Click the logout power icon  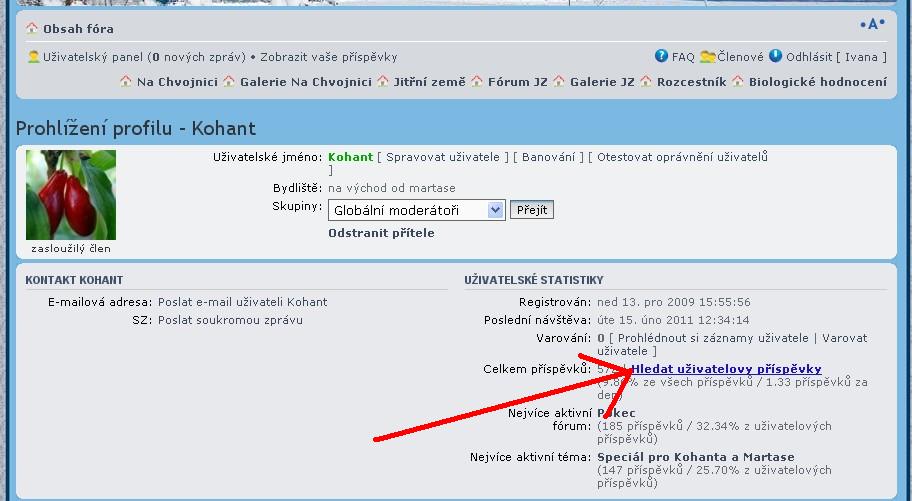(x=775, y=57)
